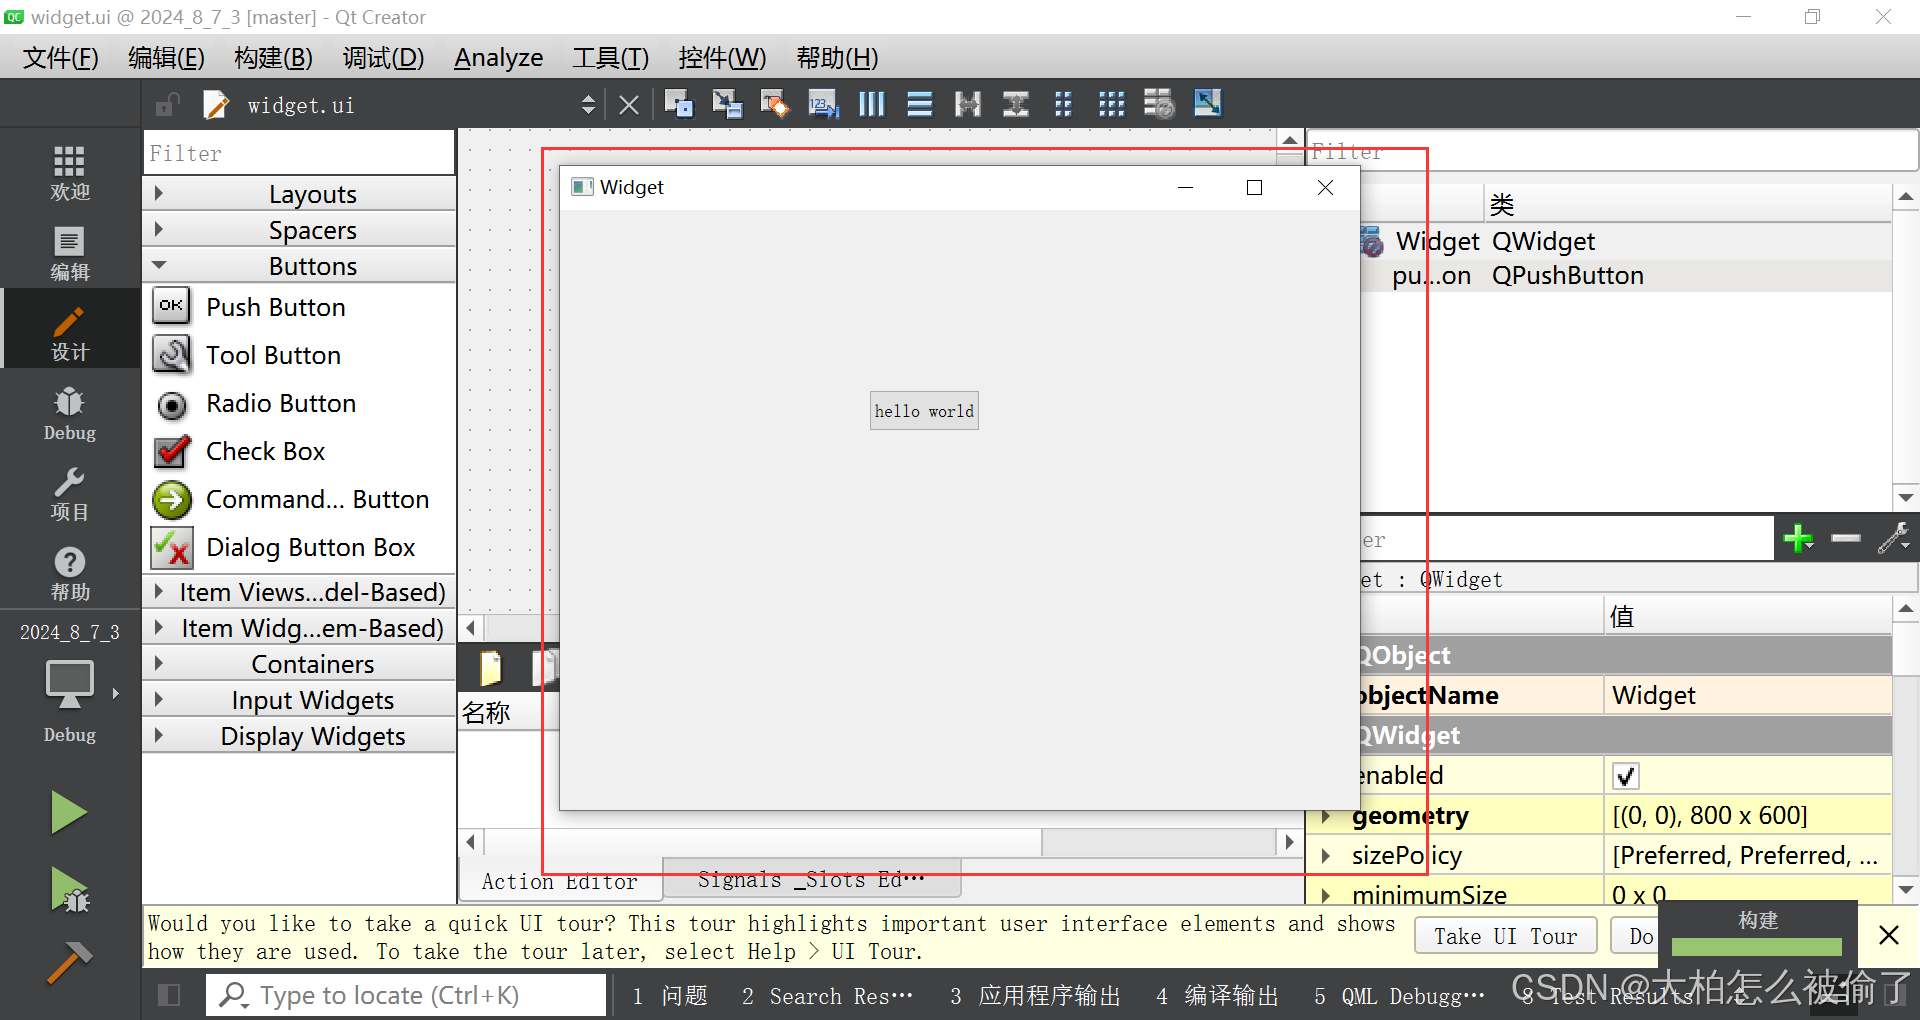The image size is (1920, 1020).
Task: Open the widget.ui document dropdown
Action: [x=588, y=105]
